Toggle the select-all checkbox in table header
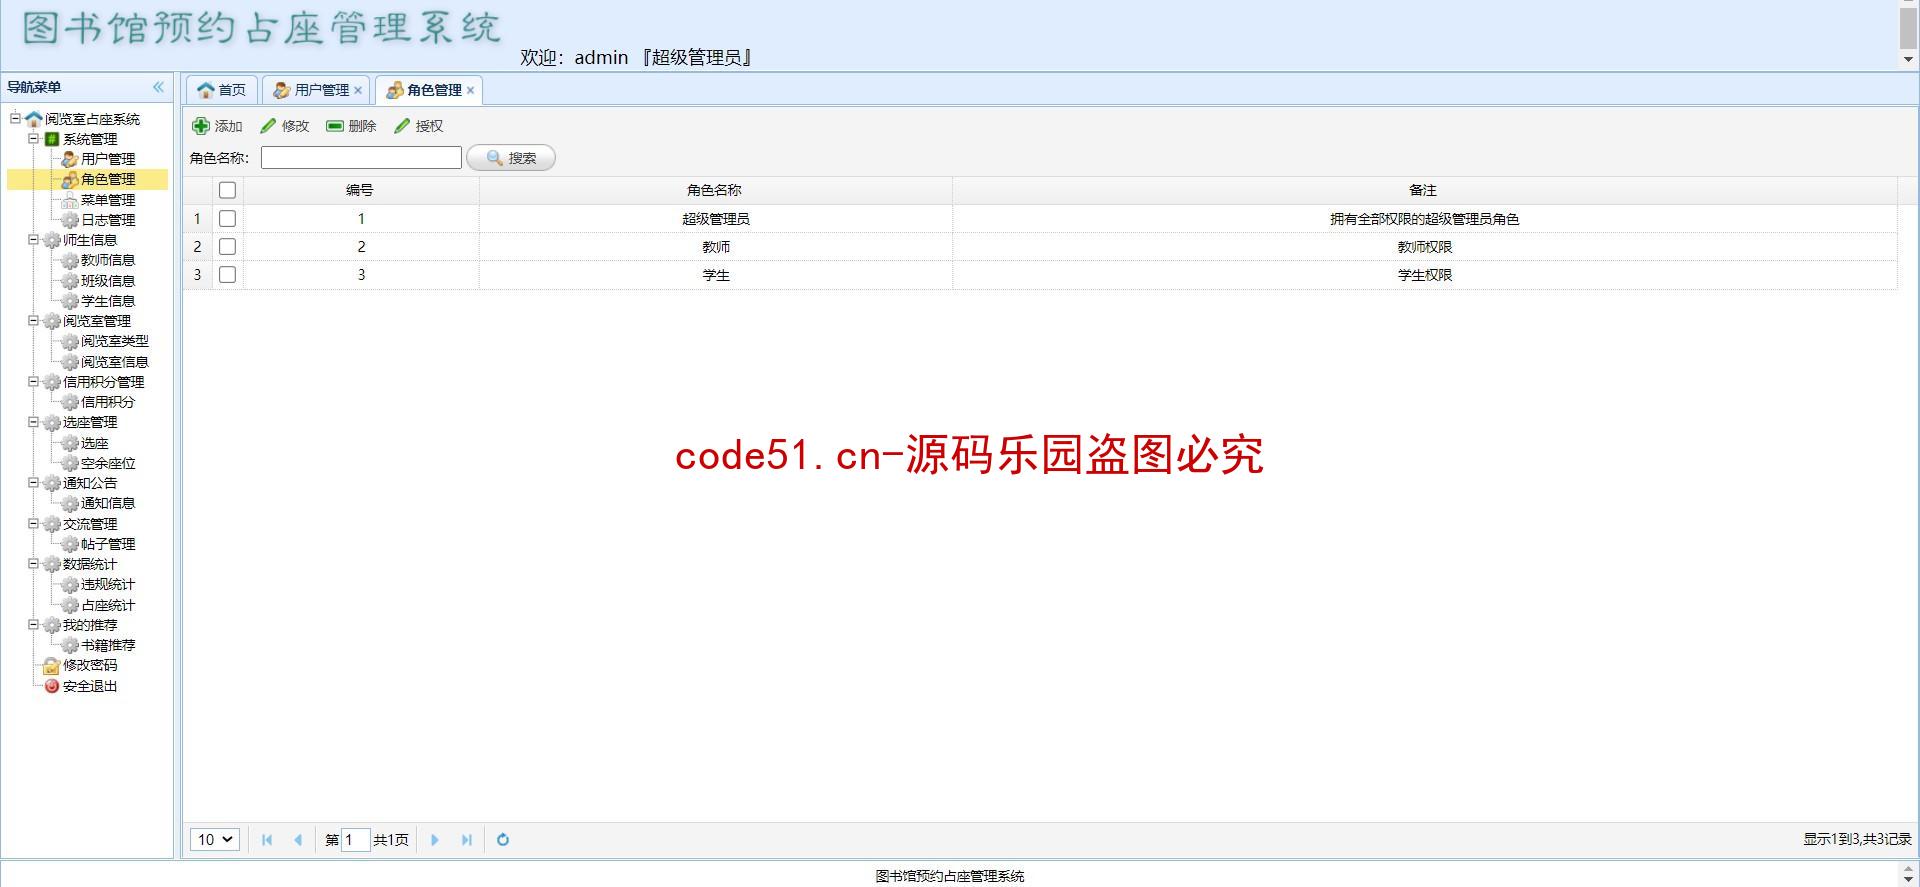The image size is (1920, 887). (228, 190)
